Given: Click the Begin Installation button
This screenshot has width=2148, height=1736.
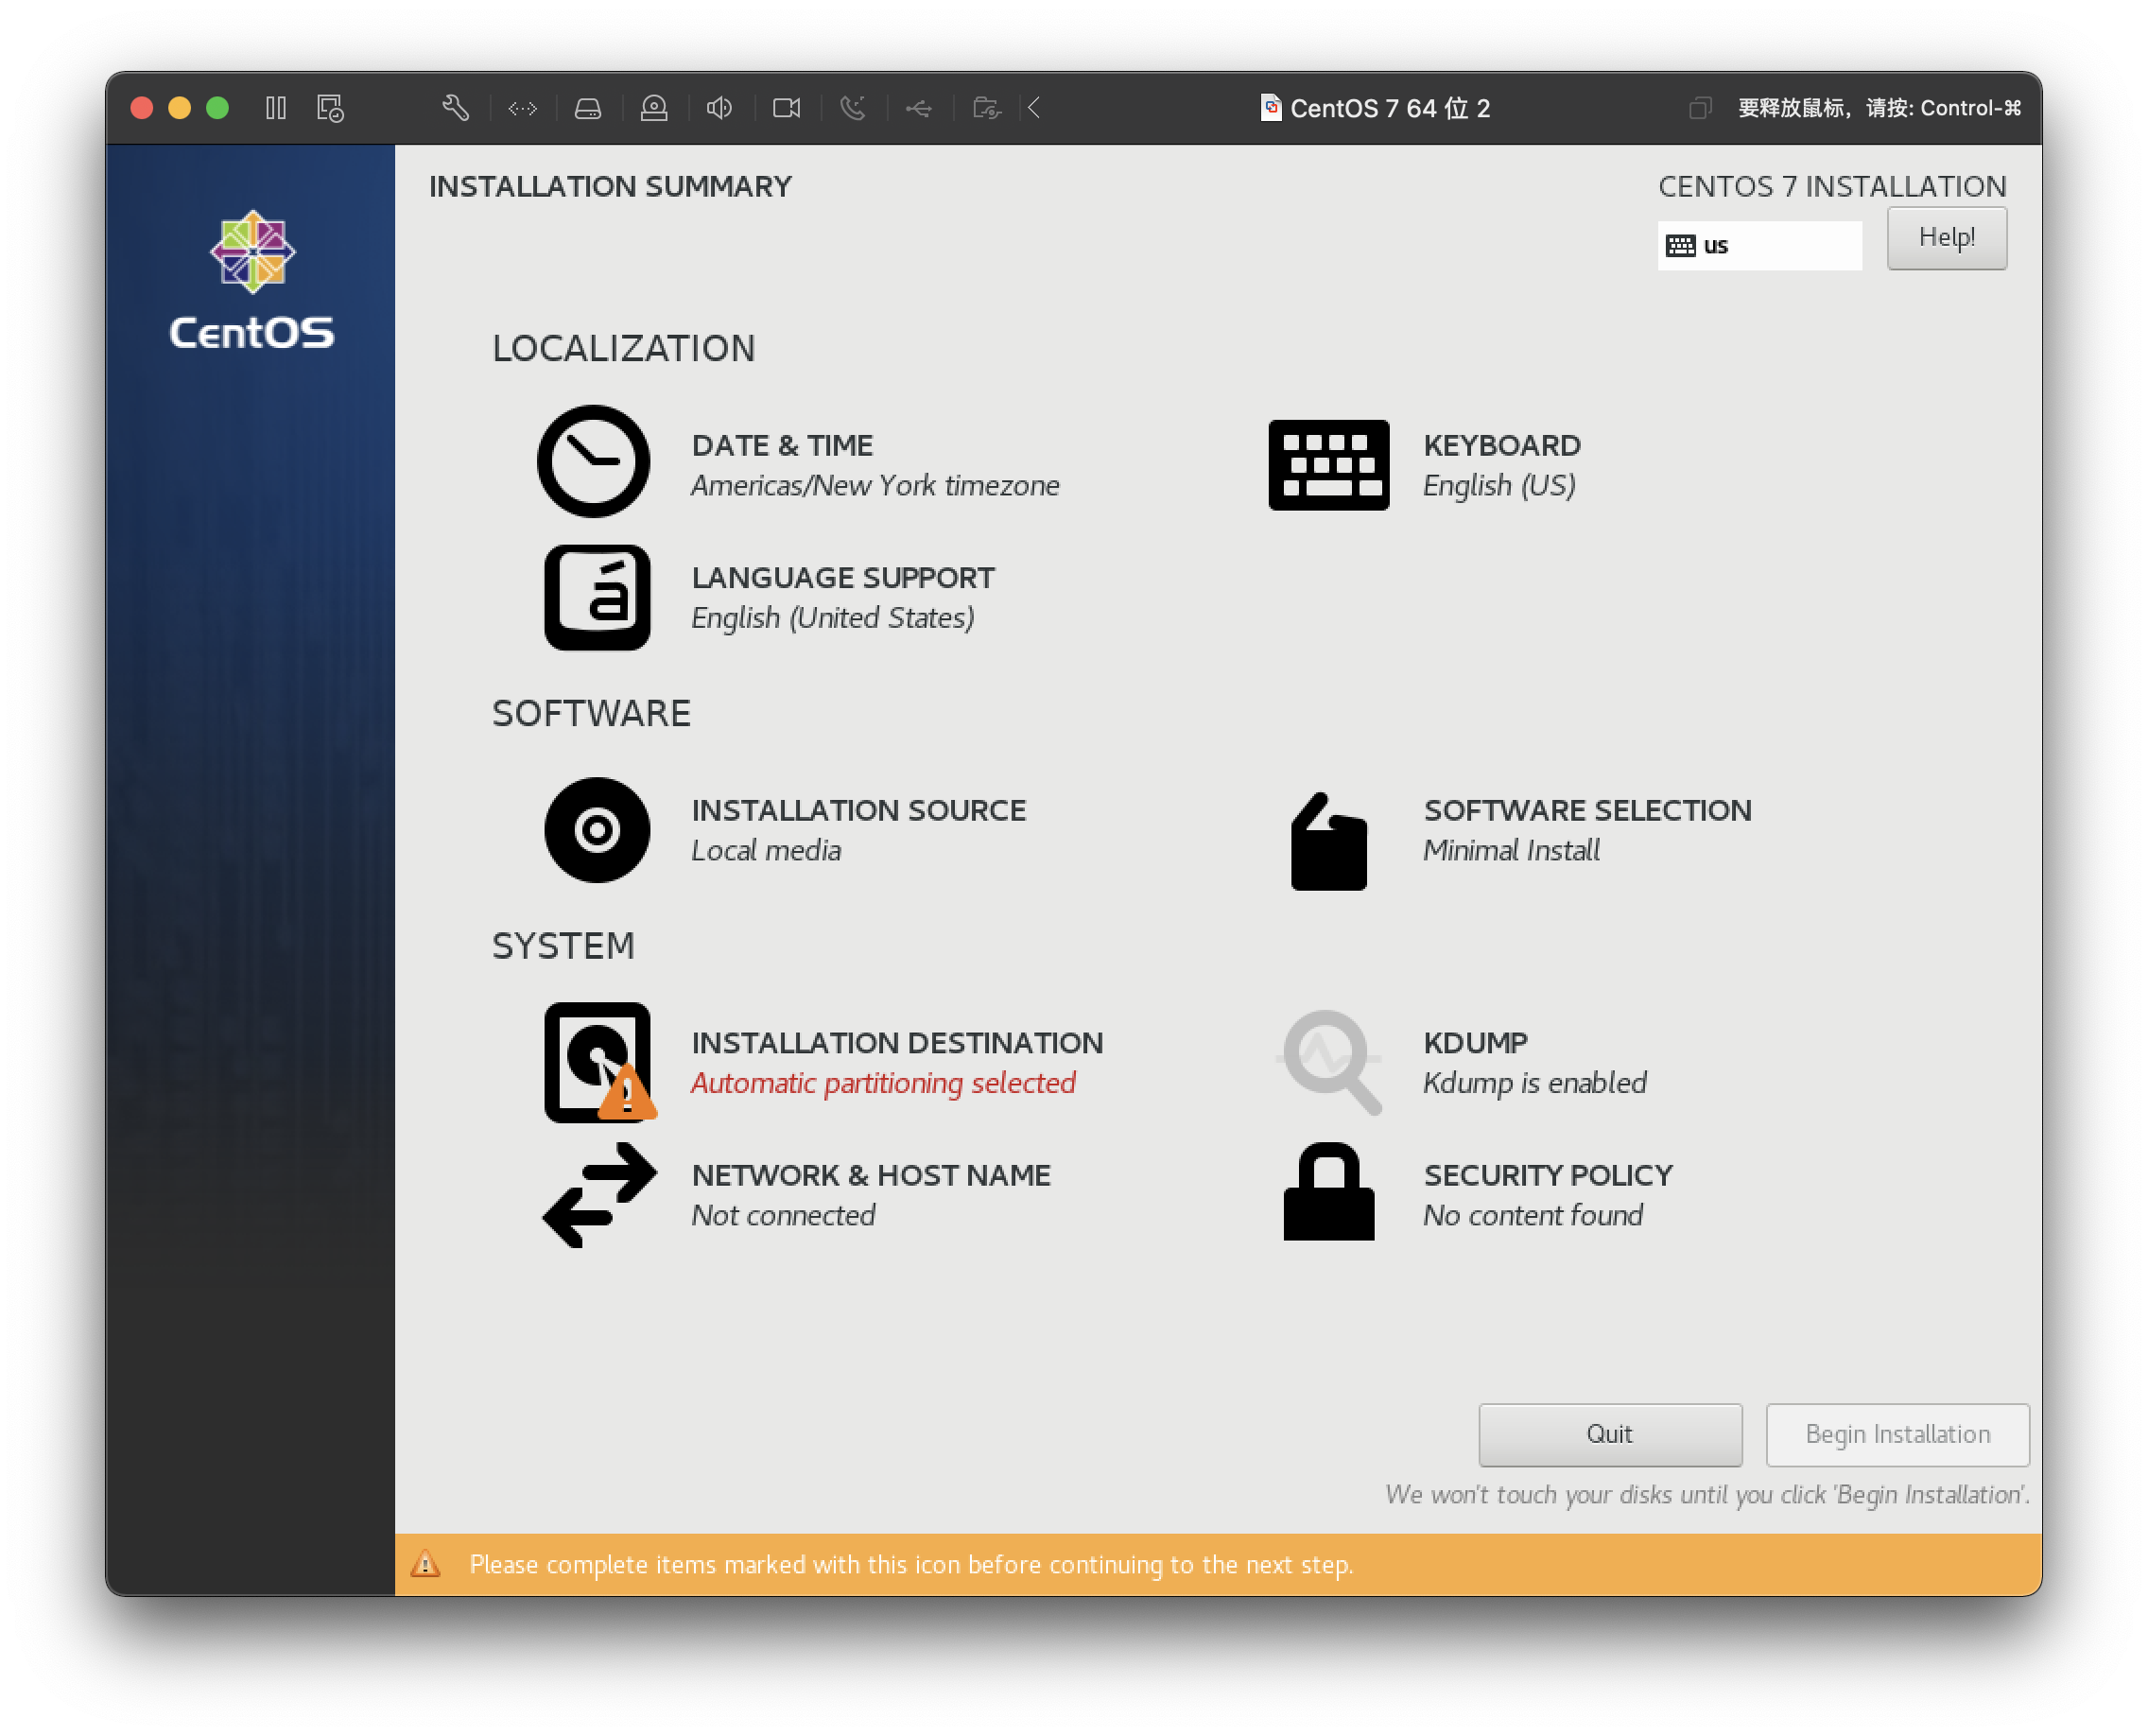Looking at the screenshot, I should [1897, 1434].
